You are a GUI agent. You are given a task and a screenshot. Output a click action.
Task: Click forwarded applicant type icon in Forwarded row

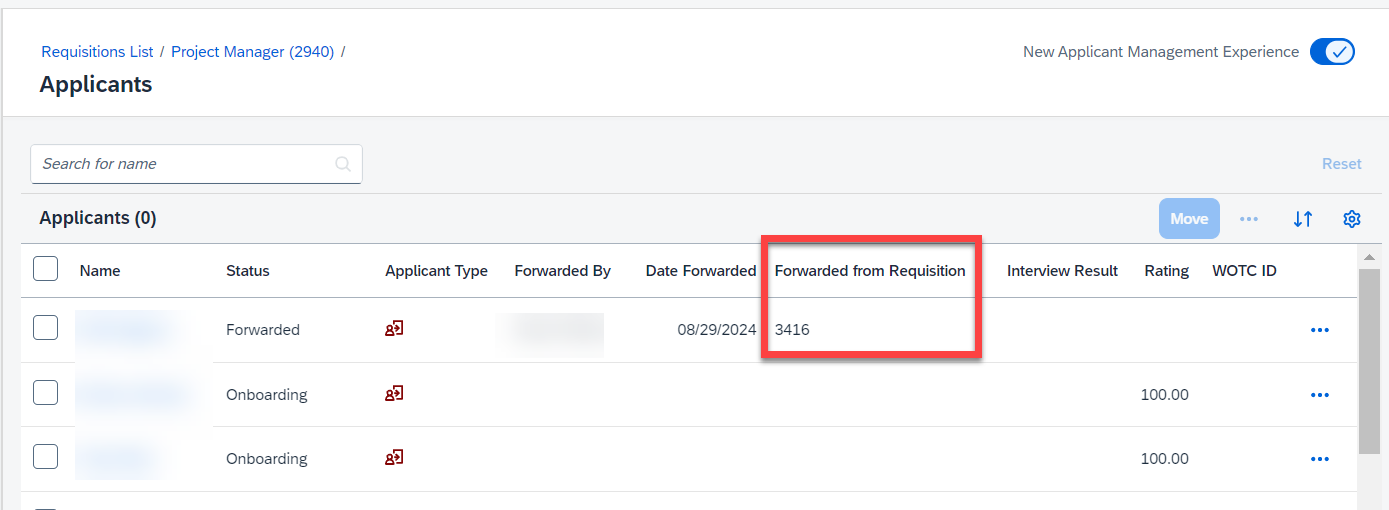394,328
